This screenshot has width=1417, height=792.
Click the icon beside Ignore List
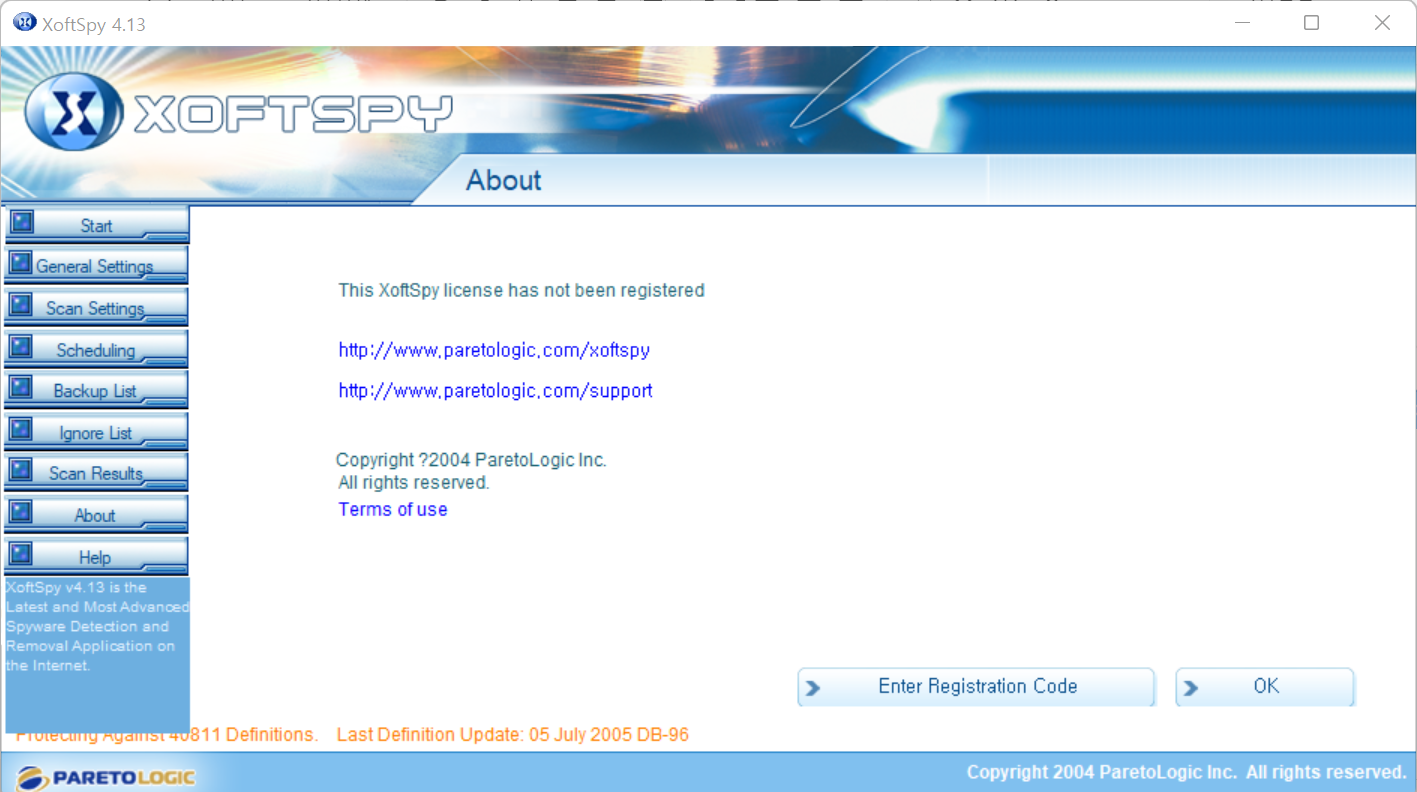(x=21, y=429)
